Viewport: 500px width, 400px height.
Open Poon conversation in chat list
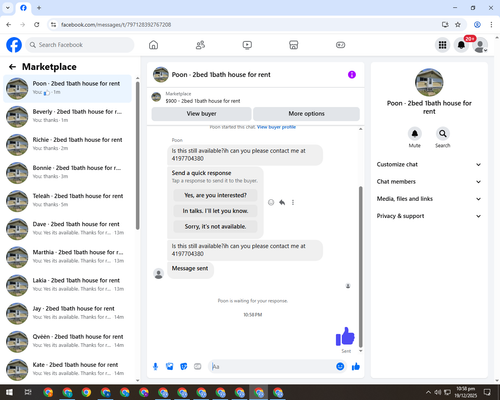(x=68, y=89)
